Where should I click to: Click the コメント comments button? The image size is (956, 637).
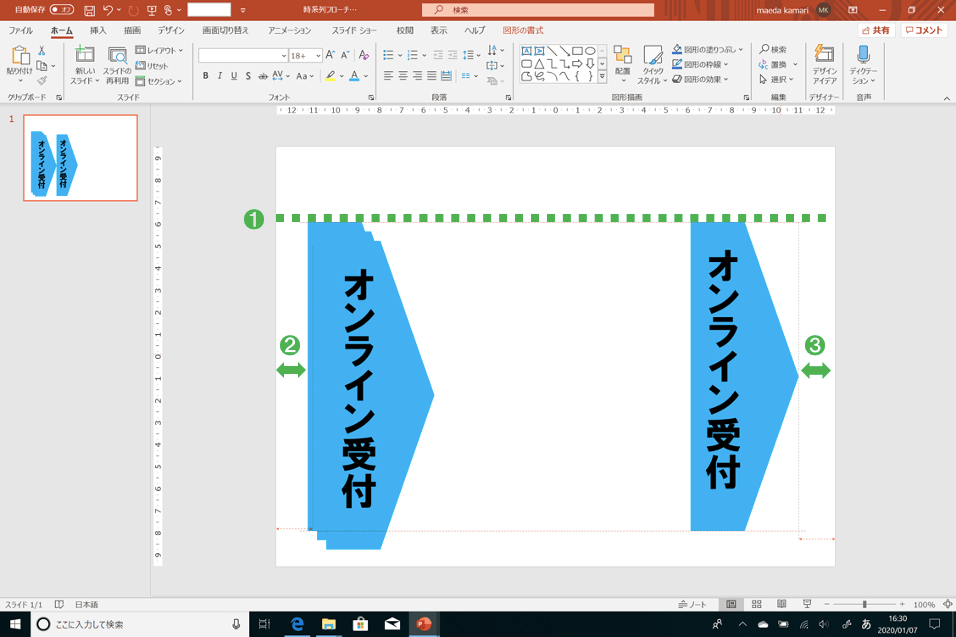(x=924, y=30)
